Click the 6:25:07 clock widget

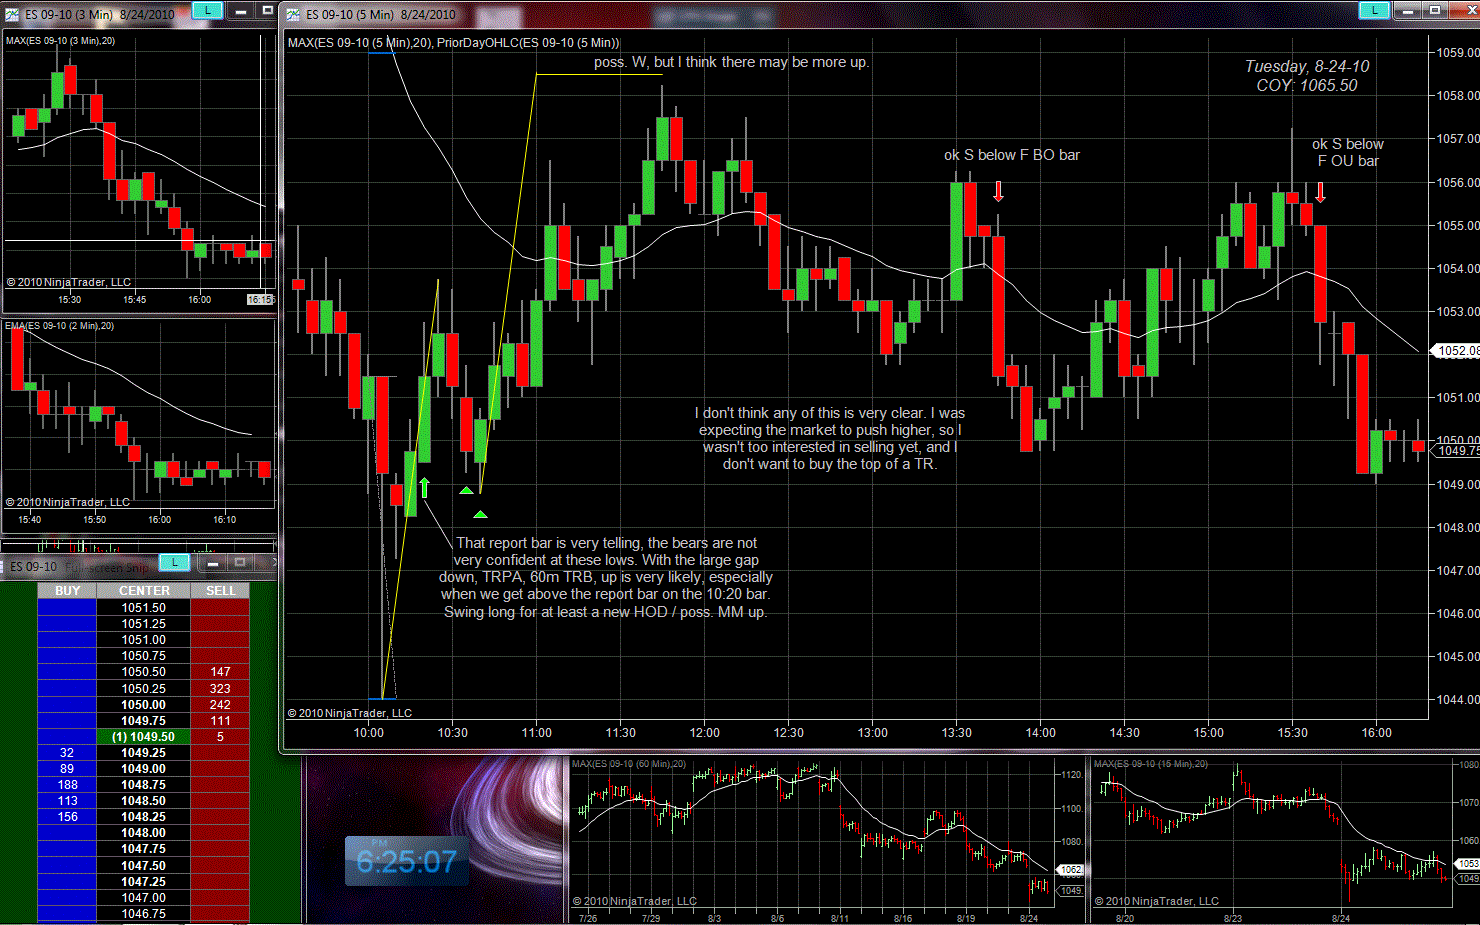tap(406, 861)
